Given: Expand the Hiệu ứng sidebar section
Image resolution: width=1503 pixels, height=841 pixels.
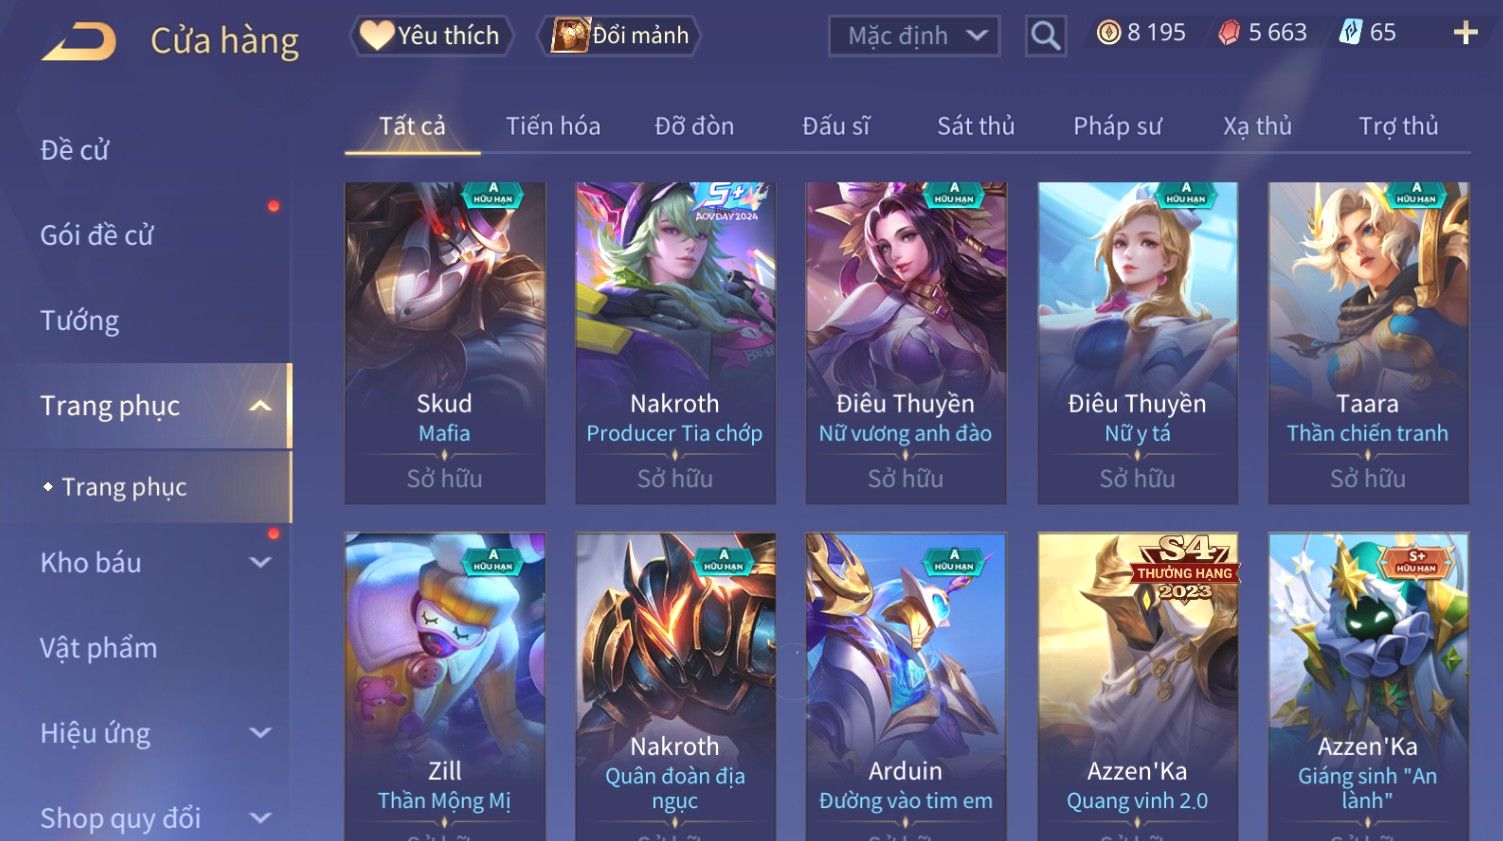Looking at the screenshot, I should [x=260, y=733].
